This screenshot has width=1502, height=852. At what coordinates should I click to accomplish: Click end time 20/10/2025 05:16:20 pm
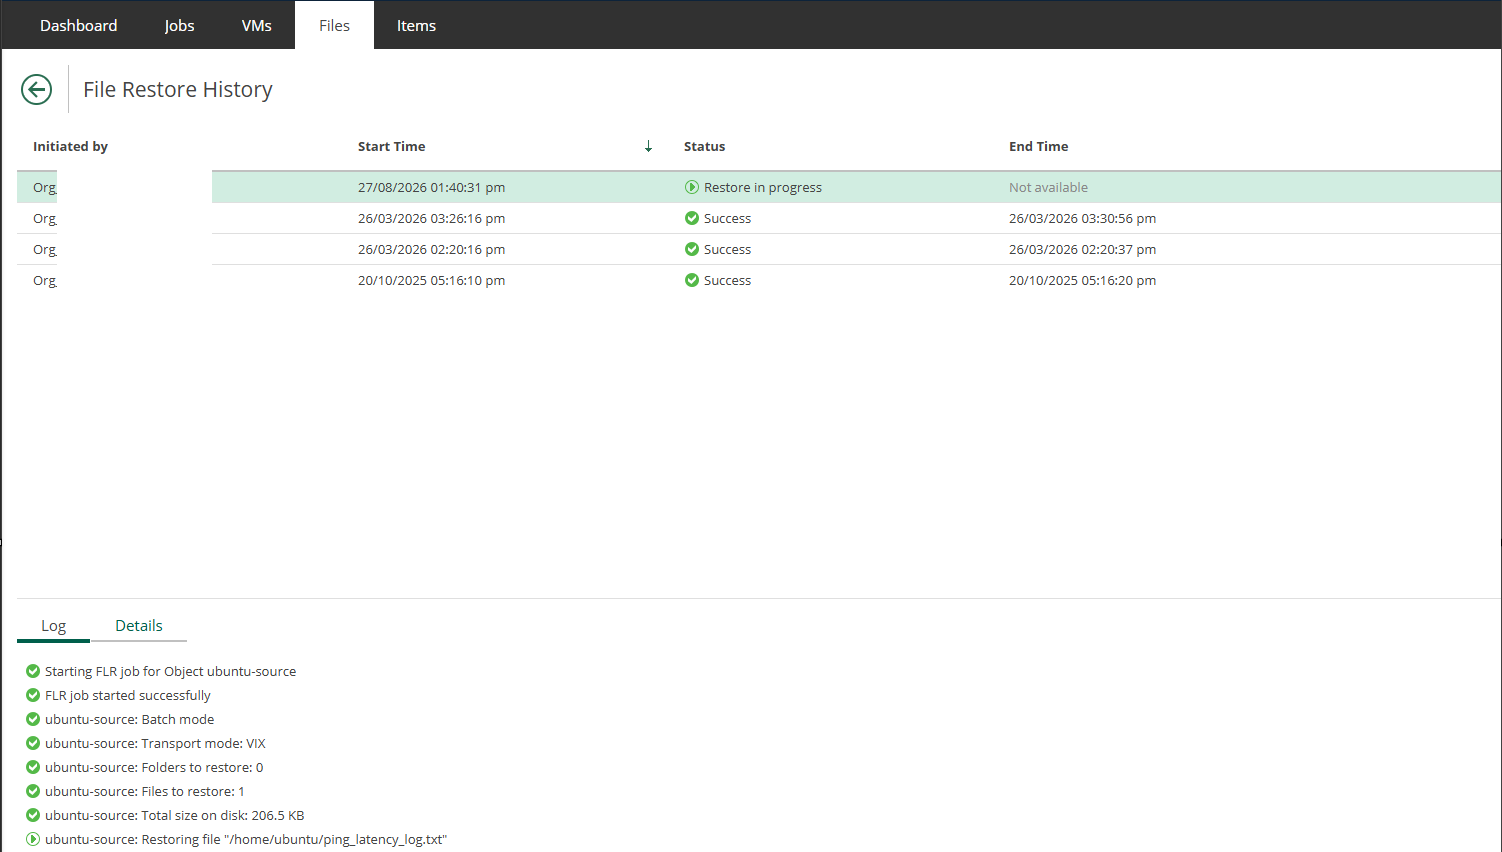(x=1083, y=280)
